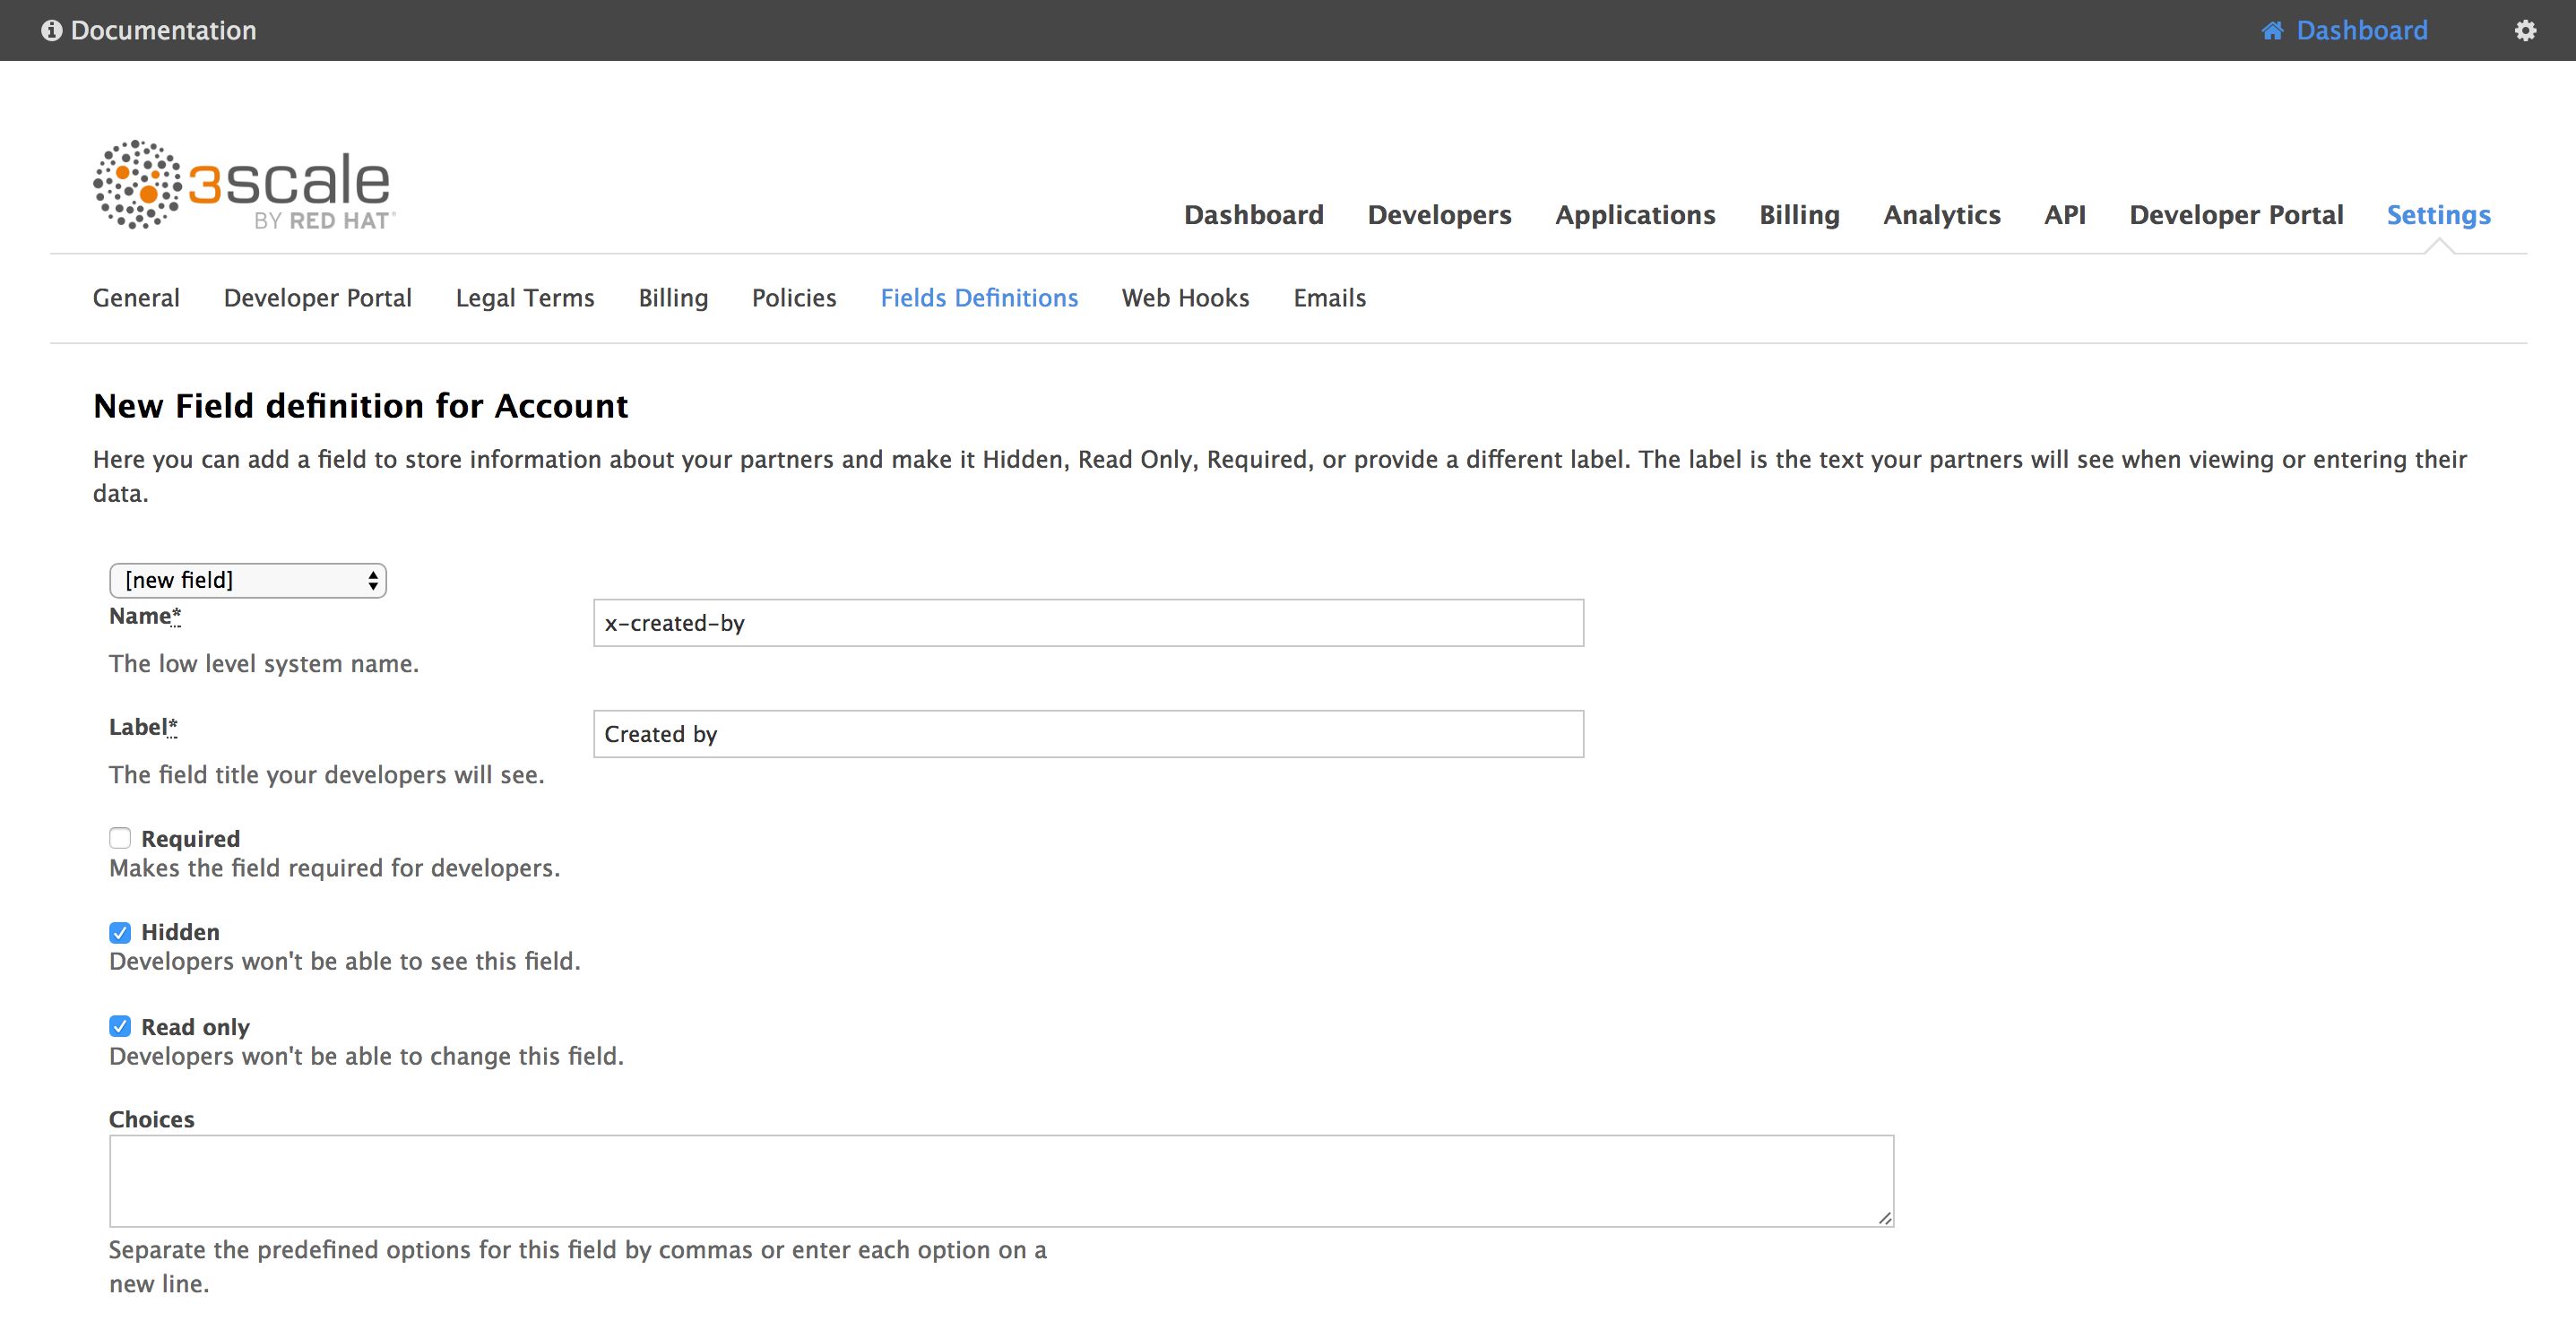
Task: Click the Documentation info icon
Action: point(51,30)
